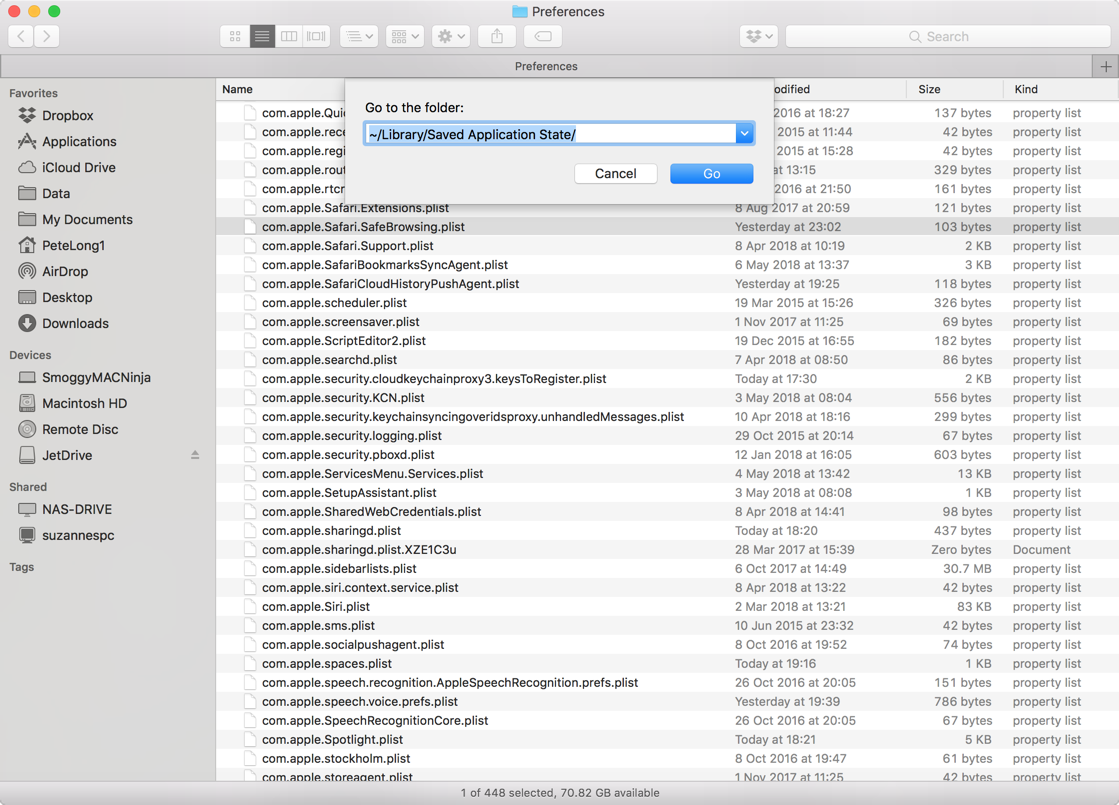Click the Tags heading in sidebar
Screen dimensions: 1119x805
tap(21, 567)
